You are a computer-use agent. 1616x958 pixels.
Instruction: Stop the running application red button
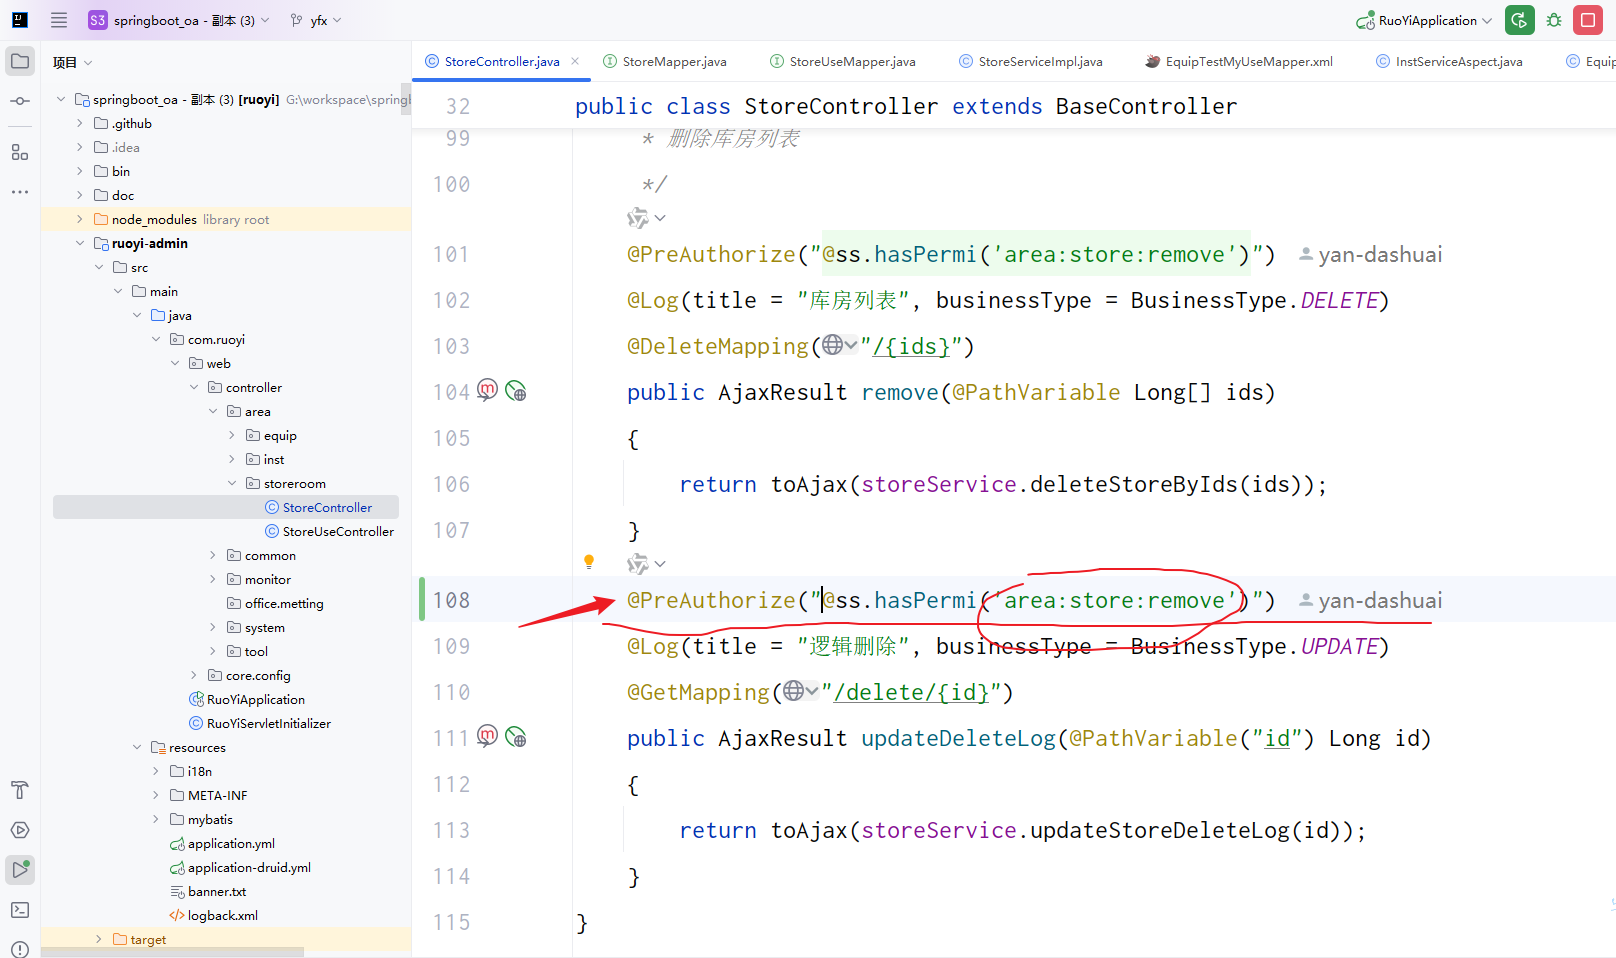click(x=1588, y=20)
